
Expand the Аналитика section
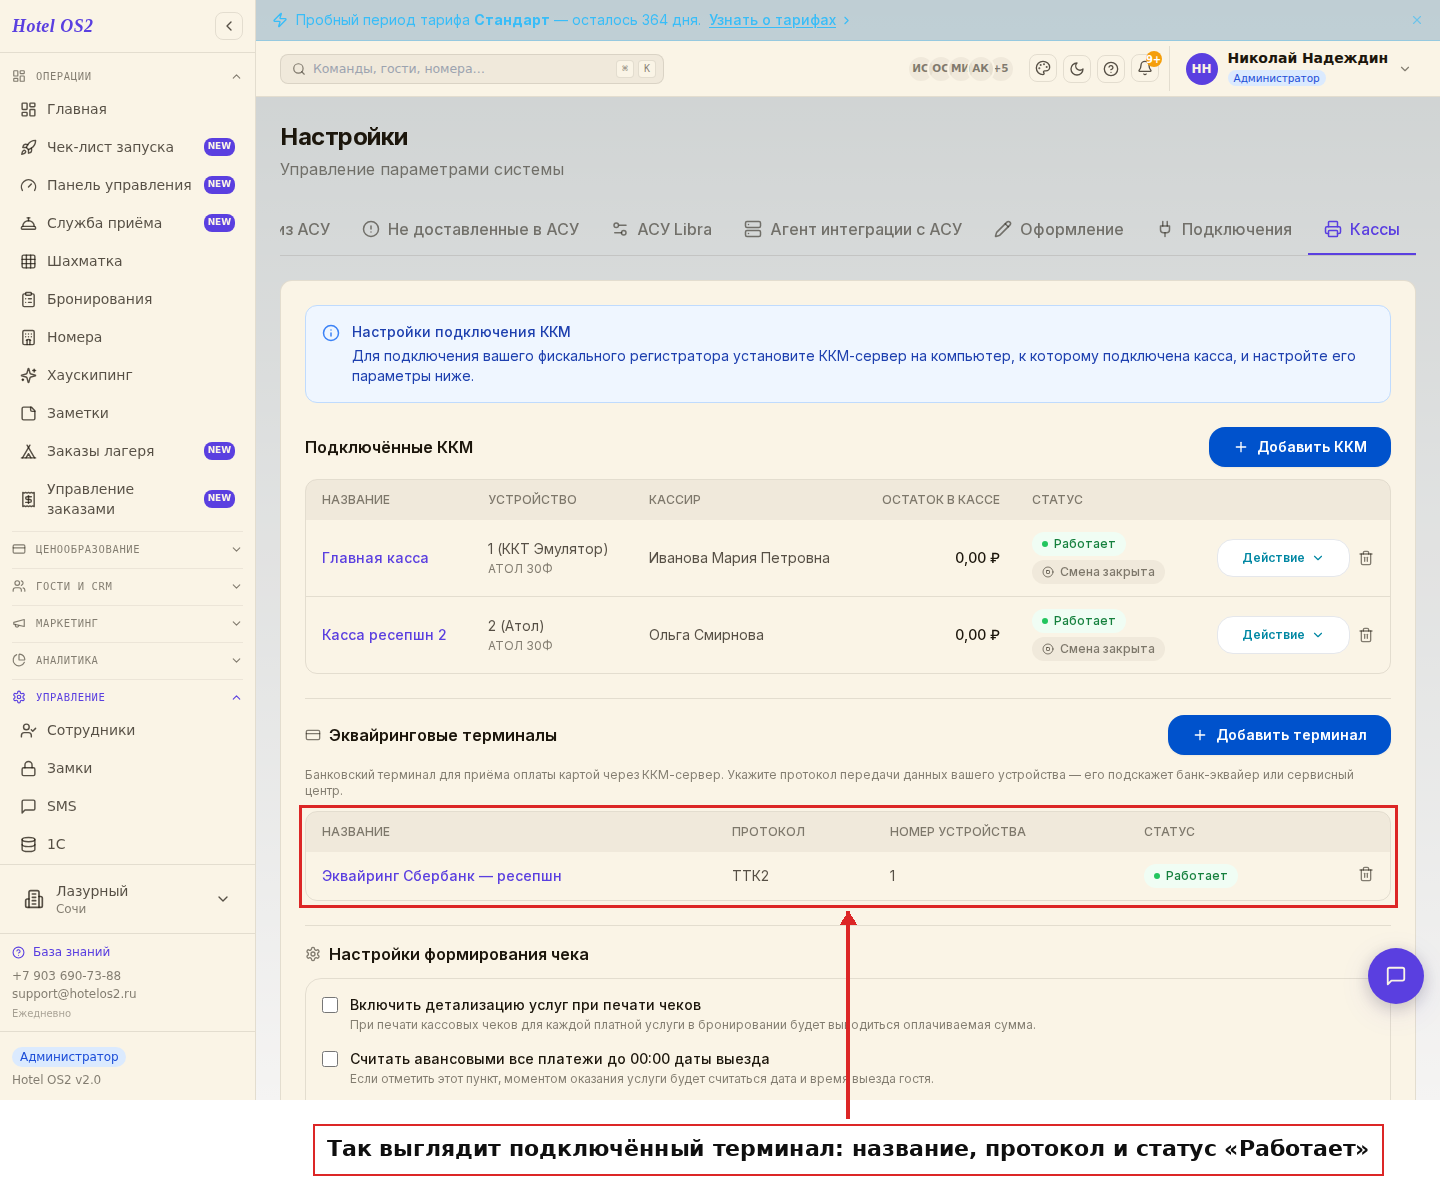128,660
